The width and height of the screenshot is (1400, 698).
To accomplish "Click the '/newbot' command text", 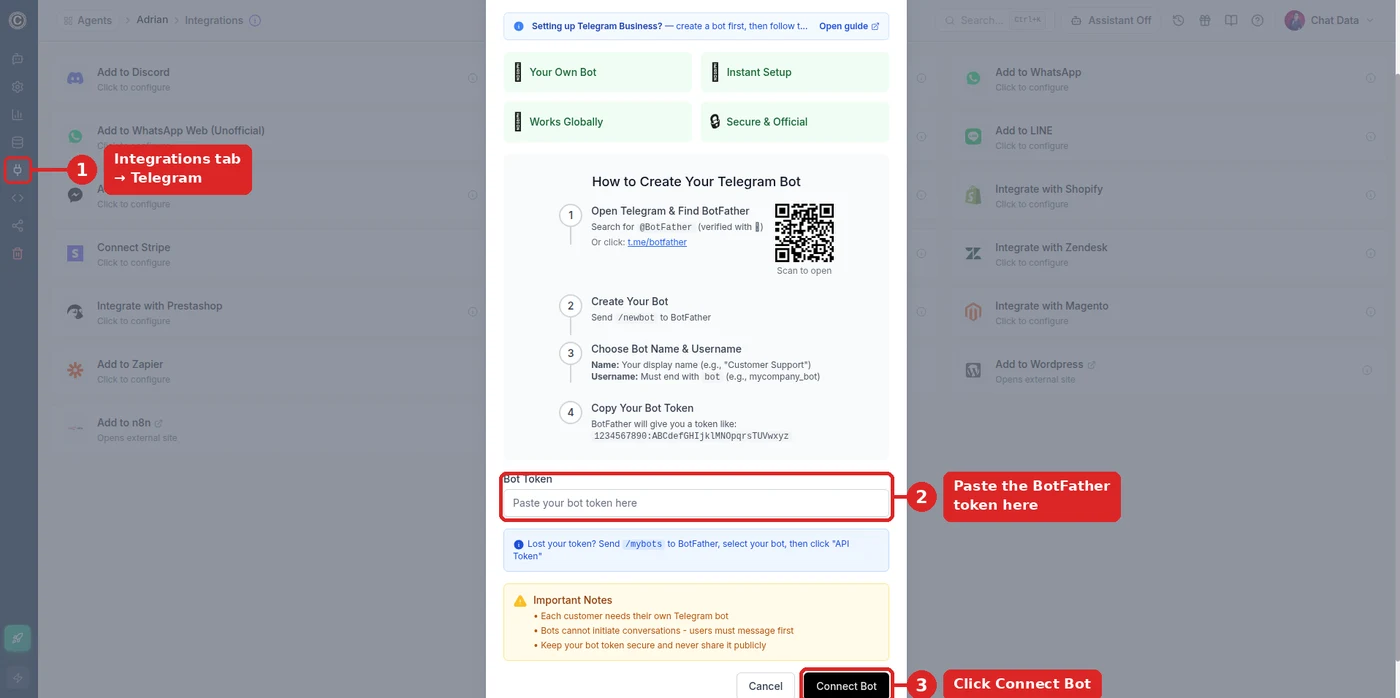I will [x=636, y=317].
